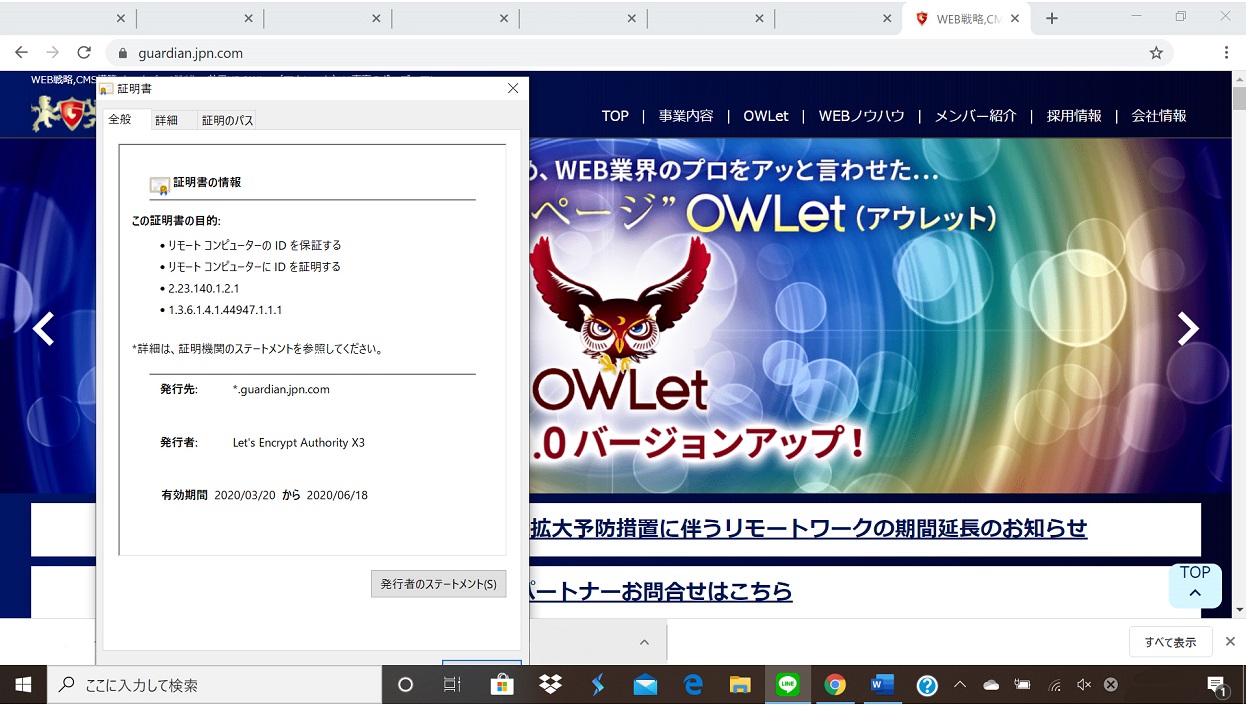The height and width of the screenshot is (707, 1246).
Task: Click the リモート コンピューターの ID を保証する line
Action: [254, 245]
